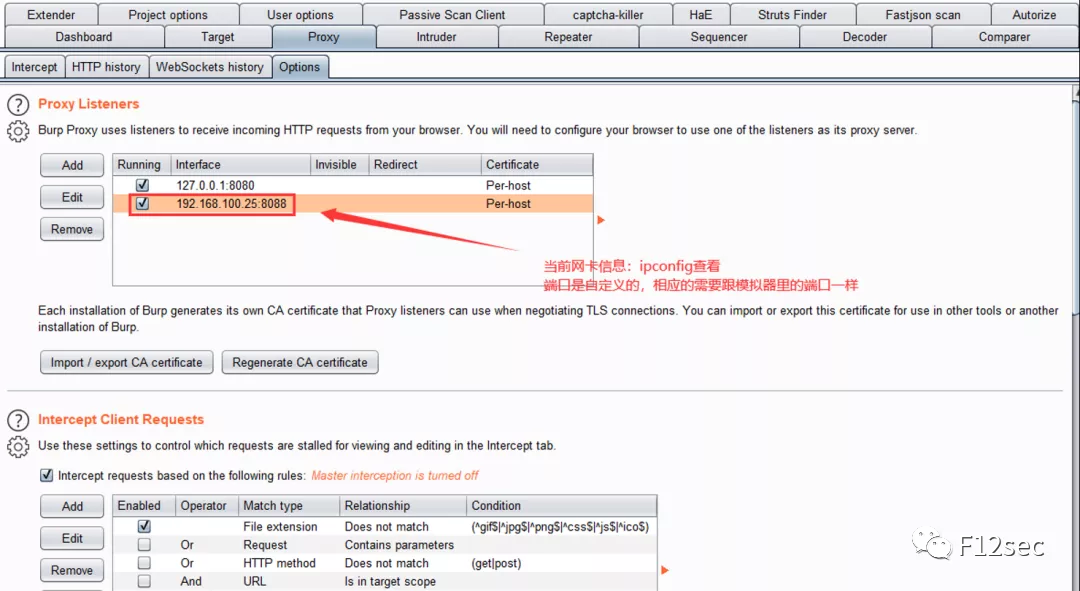The image size is (1080, 591).
Task: Remove the selected intercept rule
Action: 72,570
